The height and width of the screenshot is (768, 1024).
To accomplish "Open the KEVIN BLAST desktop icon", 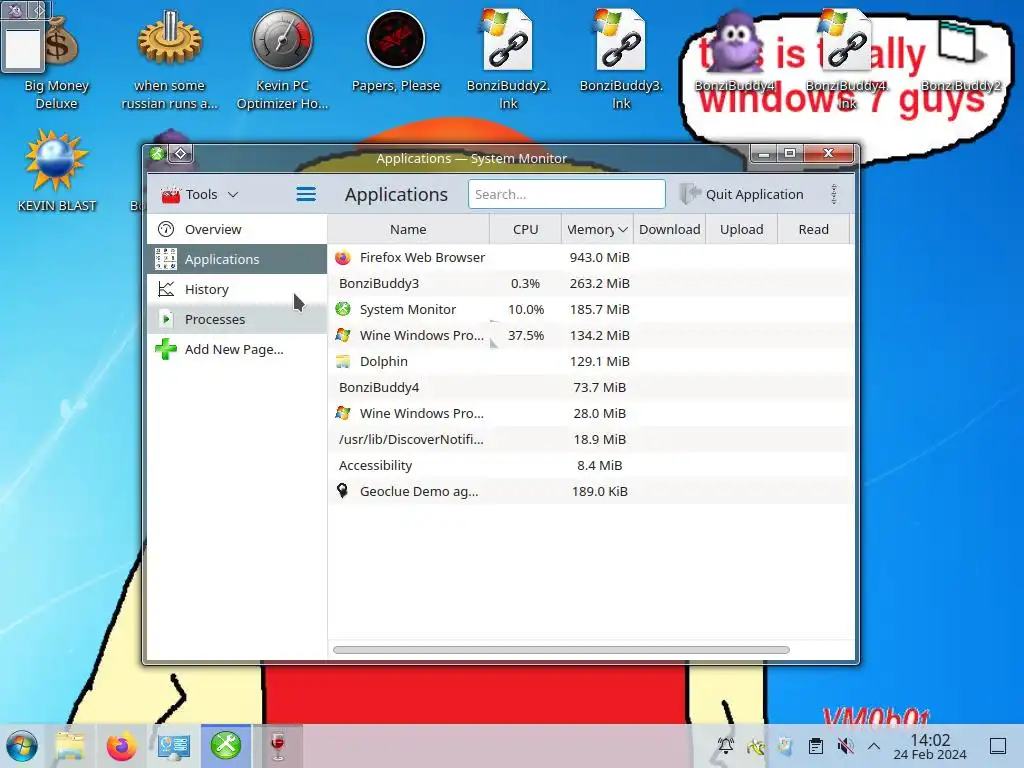I will pyautogui.click(x=57, y=171).
